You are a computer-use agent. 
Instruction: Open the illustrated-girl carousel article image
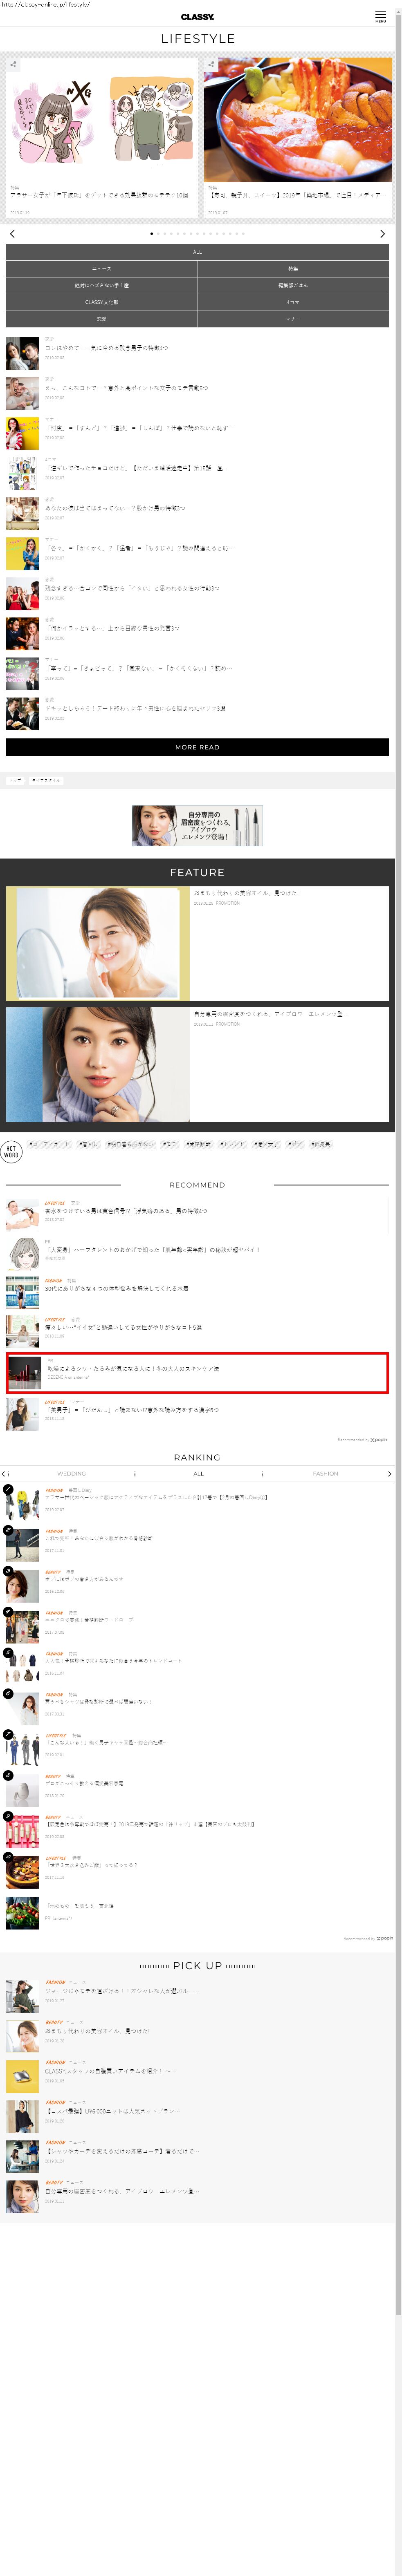pos(102,120)
